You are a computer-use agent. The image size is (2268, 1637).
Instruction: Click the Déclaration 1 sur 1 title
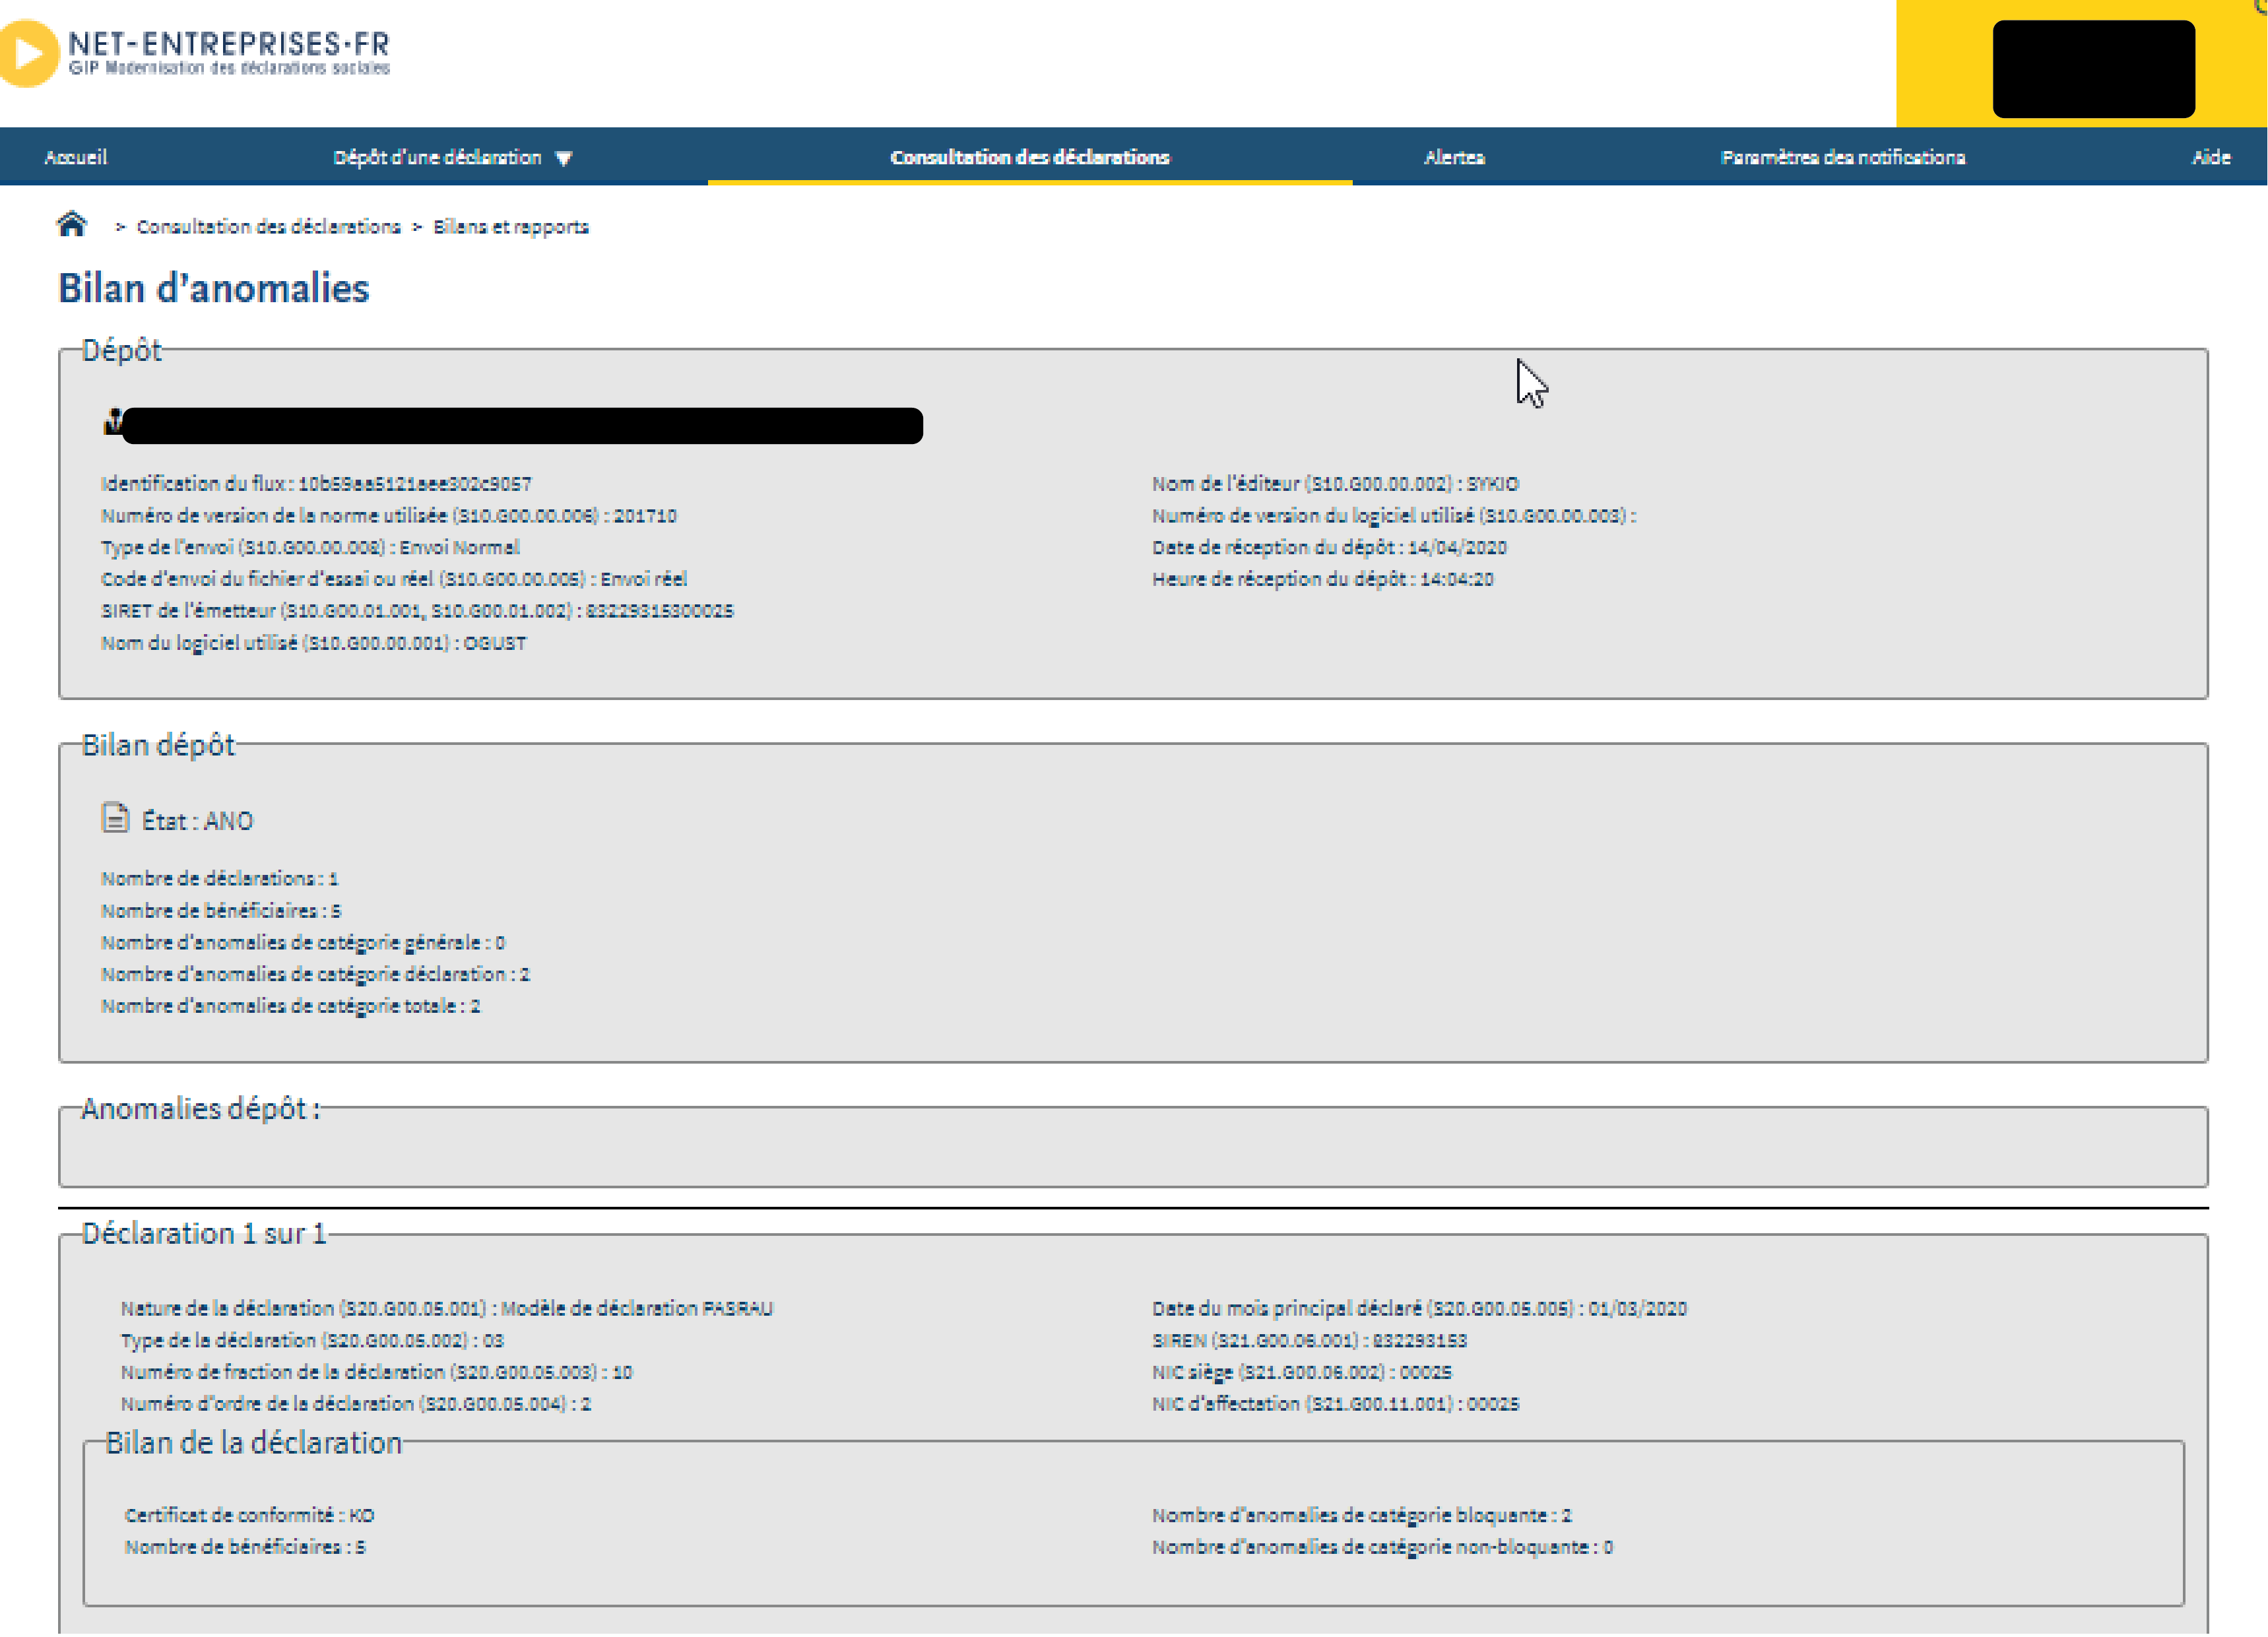coord(204,1233)
